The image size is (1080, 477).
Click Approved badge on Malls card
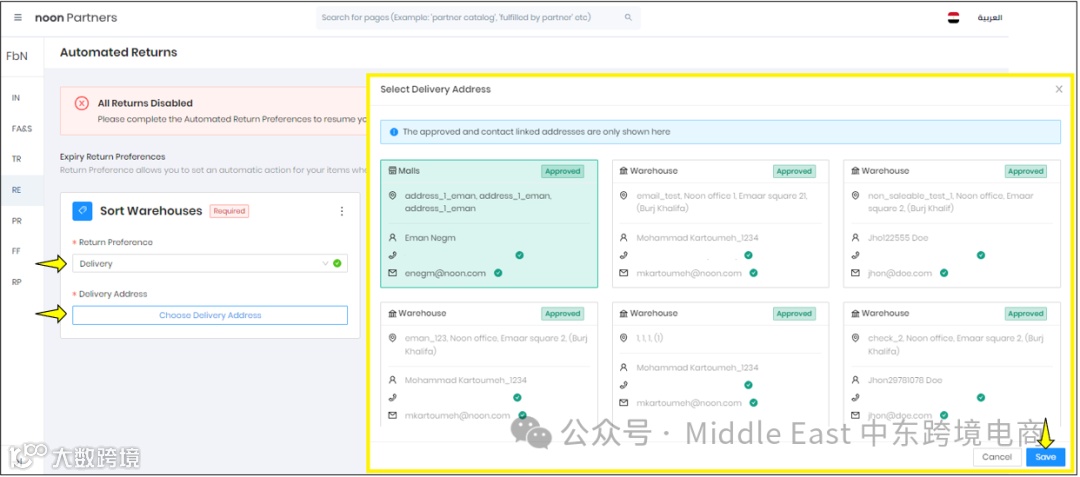[x=563, y=171]
